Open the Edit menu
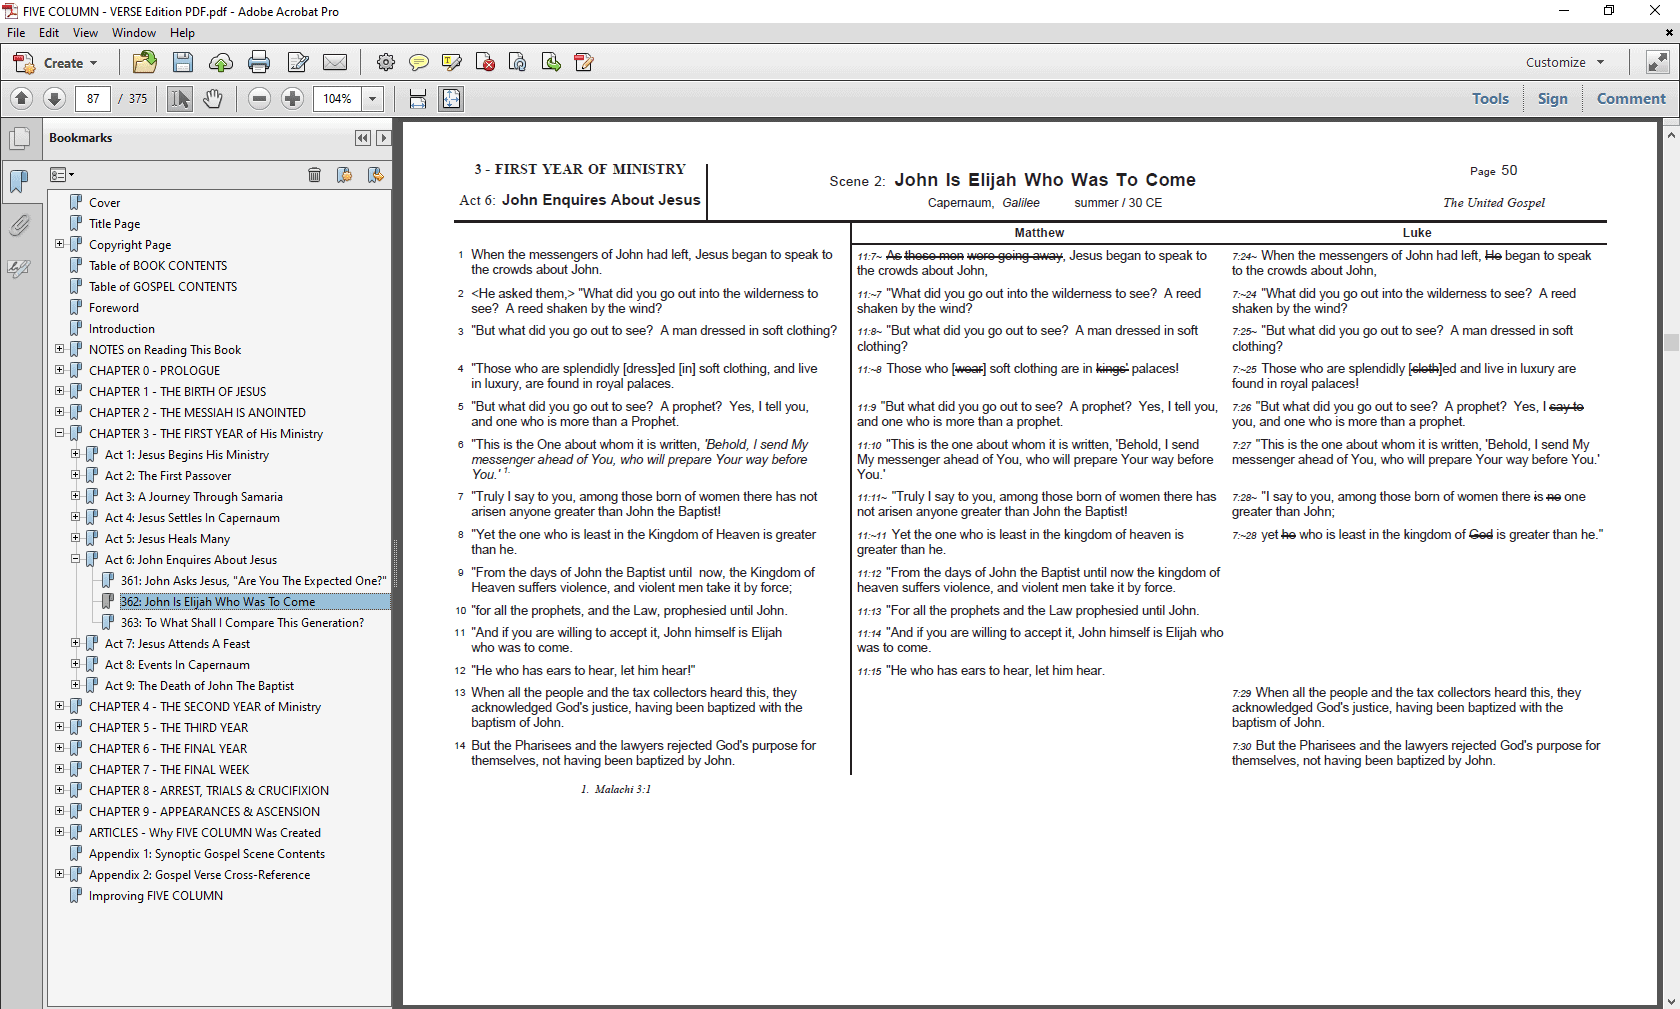The height and width of the screenshot is (1009, 1680). click(49, 33)
